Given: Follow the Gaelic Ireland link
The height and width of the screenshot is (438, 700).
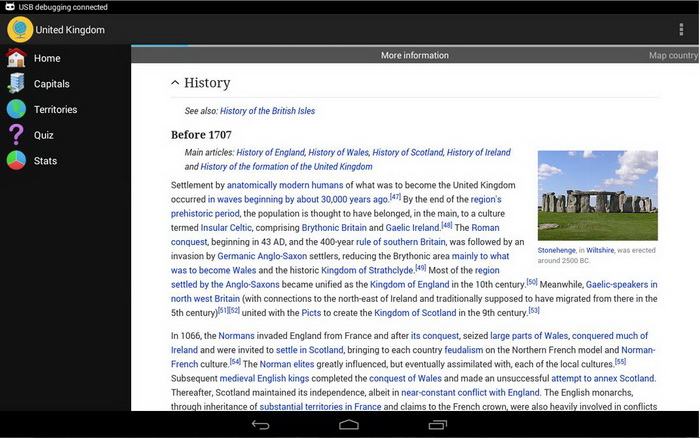Looking at the screenshot, I should tap(412, 228).
